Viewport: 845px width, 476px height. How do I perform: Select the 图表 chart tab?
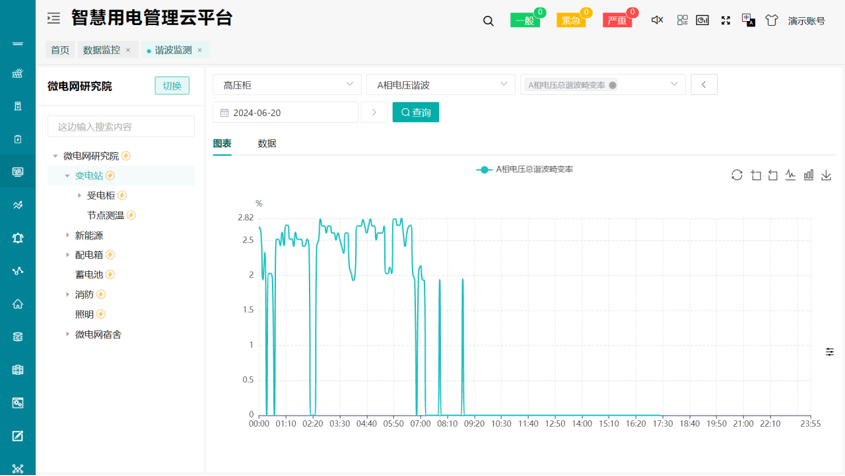222,143
